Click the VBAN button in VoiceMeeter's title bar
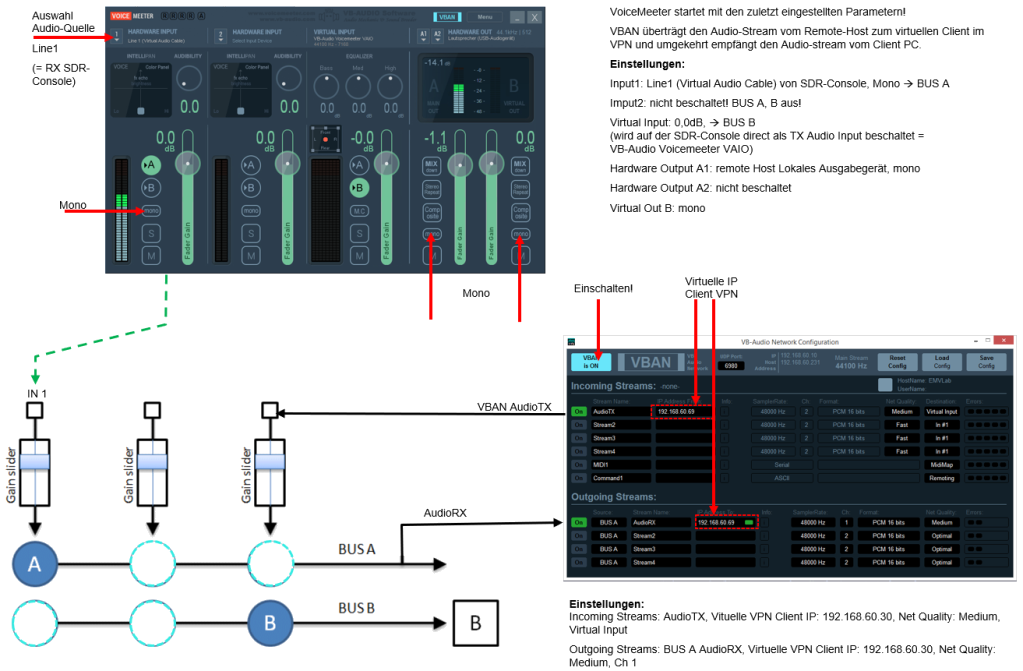 pyautogui.click(x=447, y=17)
